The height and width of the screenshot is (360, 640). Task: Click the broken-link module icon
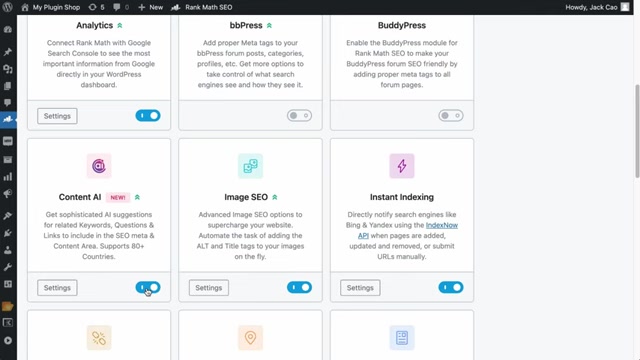99,338
